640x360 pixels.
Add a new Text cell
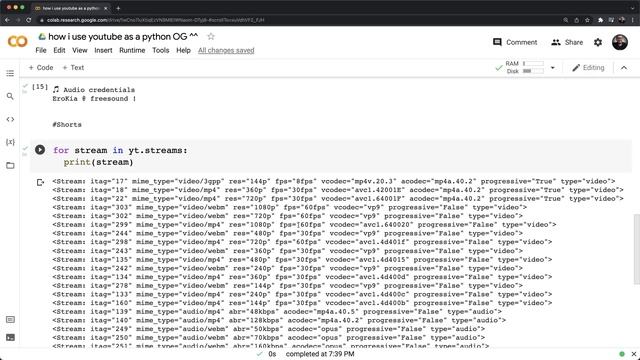[73, 67]
